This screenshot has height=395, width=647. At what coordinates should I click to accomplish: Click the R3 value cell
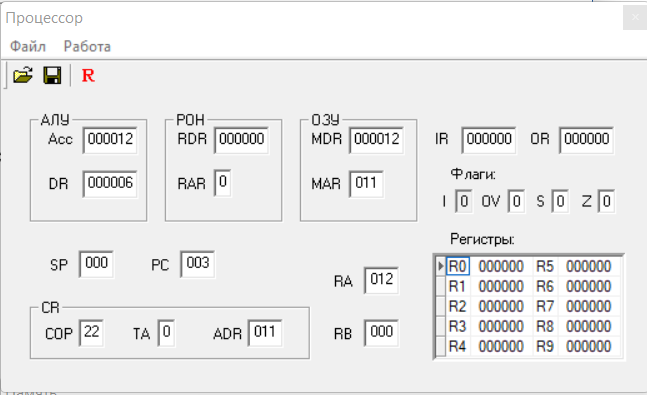pyautogui.click(x=501, y=326)
